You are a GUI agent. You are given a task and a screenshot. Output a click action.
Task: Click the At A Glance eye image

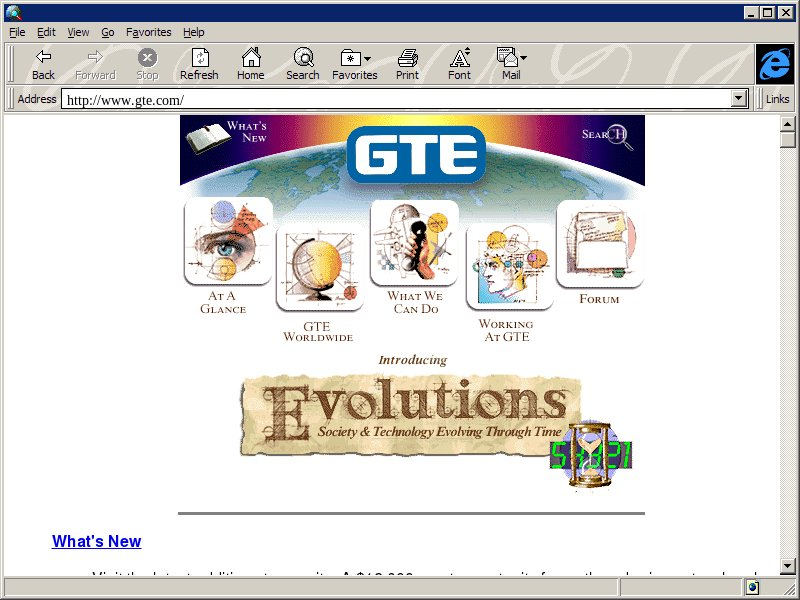point(228,242)
